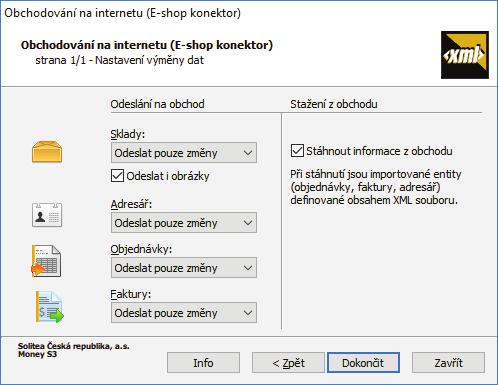The width and height of the screenshot is (498, 385).
Task: Open the Sklady dropdown list
Action: tap(184, 153)
